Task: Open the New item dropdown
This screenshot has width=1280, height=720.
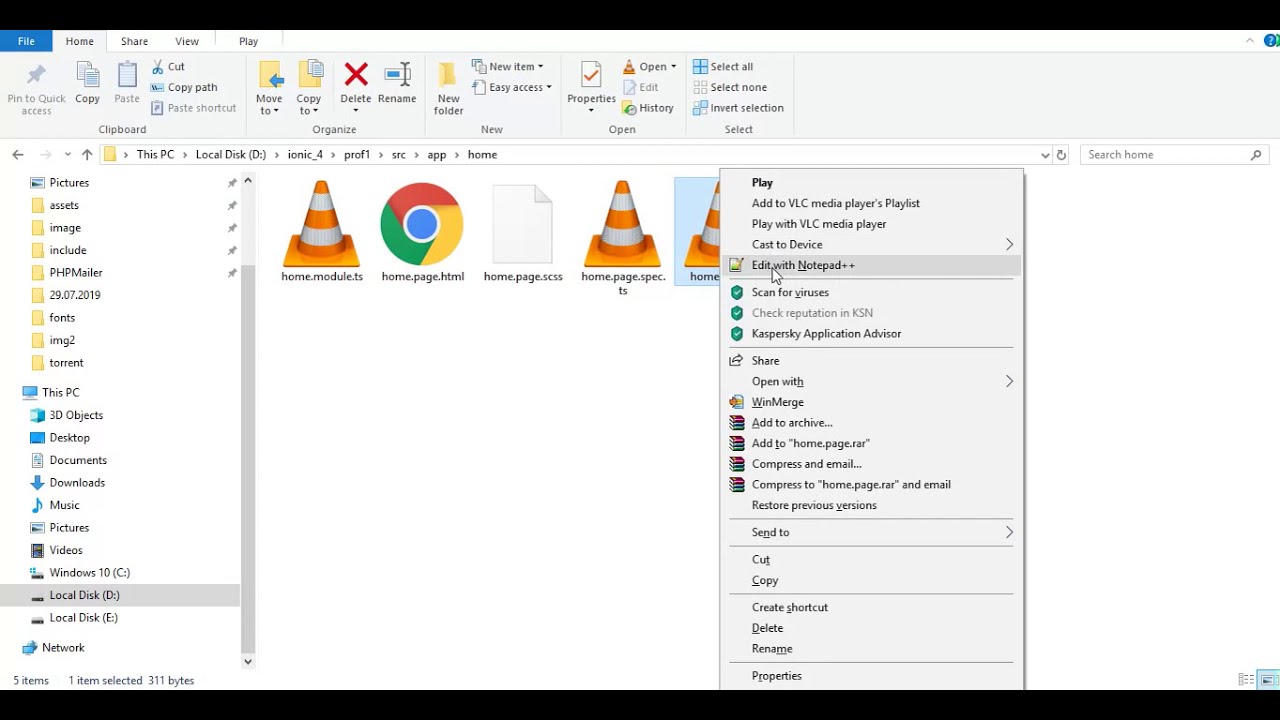Action: 508,66
